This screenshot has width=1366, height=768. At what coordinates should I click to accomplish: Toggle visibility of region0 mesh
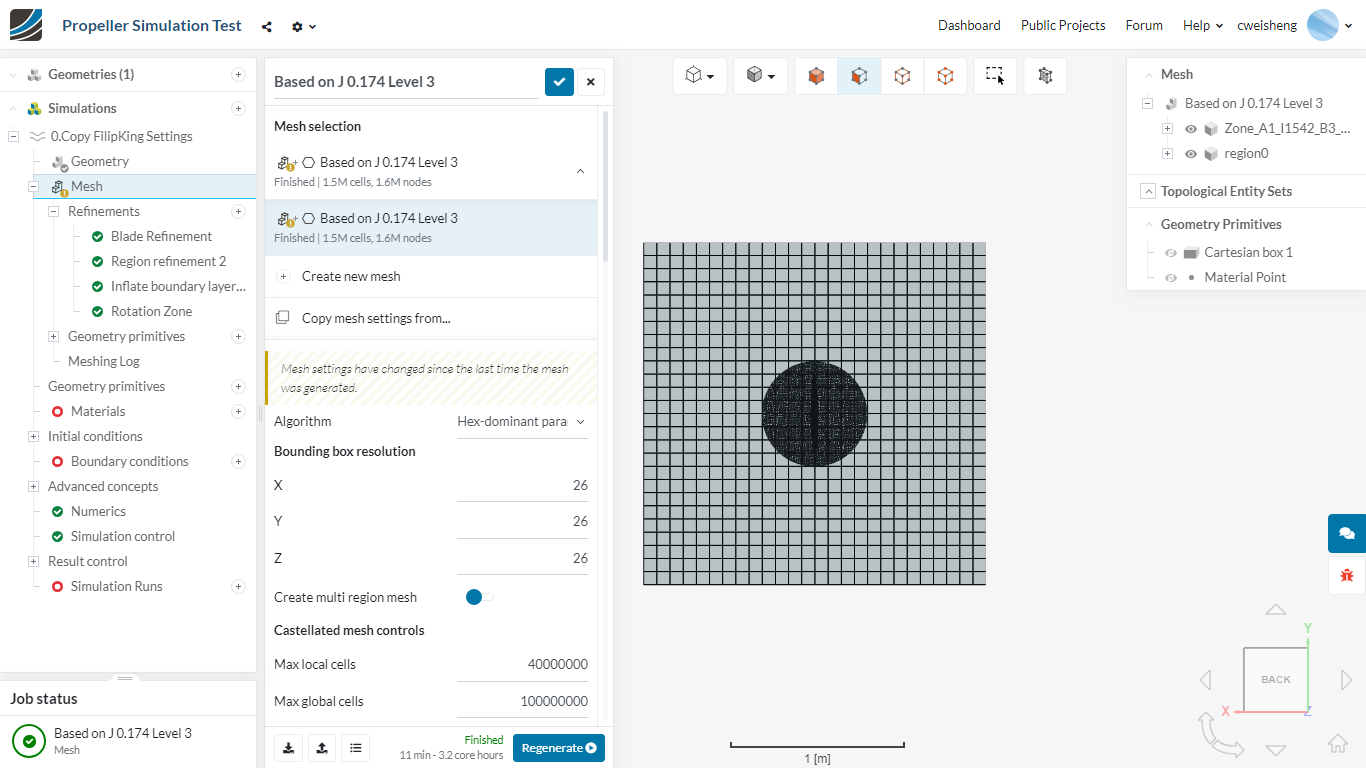point(1191,154)
